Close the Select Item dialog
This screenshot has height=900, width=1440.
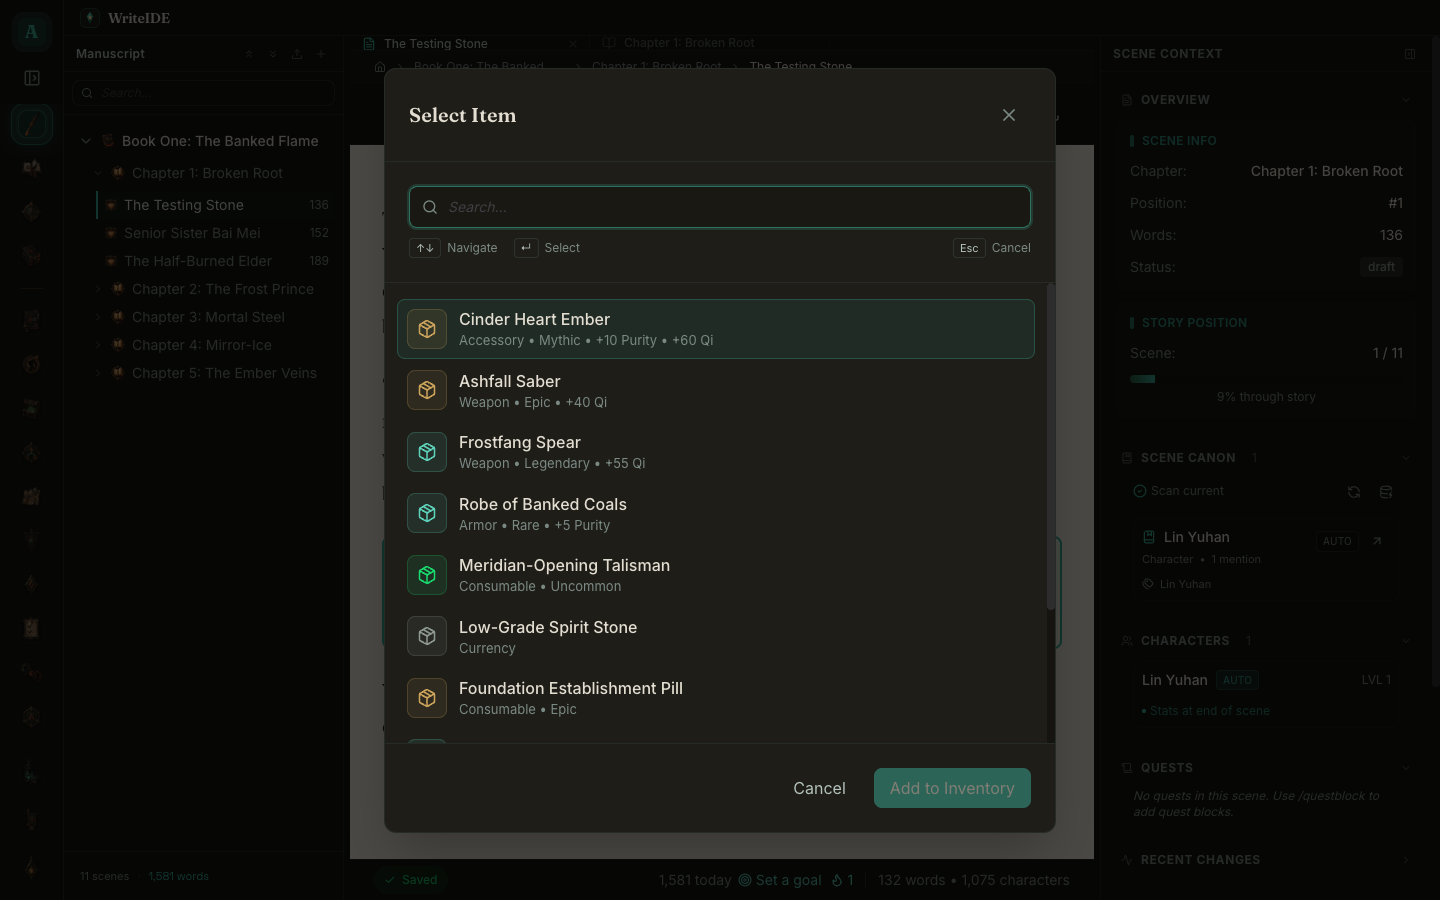(x=1009, y=115)
